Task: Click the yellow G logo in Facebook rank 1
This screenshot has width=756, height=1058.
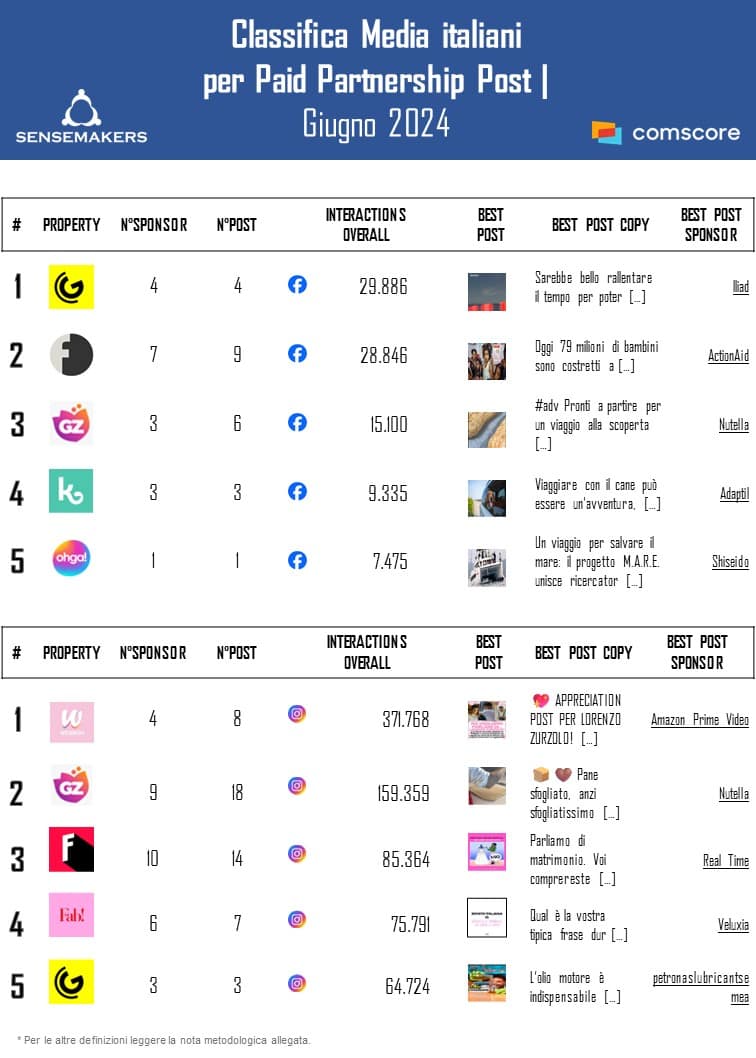Action: pos(71,287)
